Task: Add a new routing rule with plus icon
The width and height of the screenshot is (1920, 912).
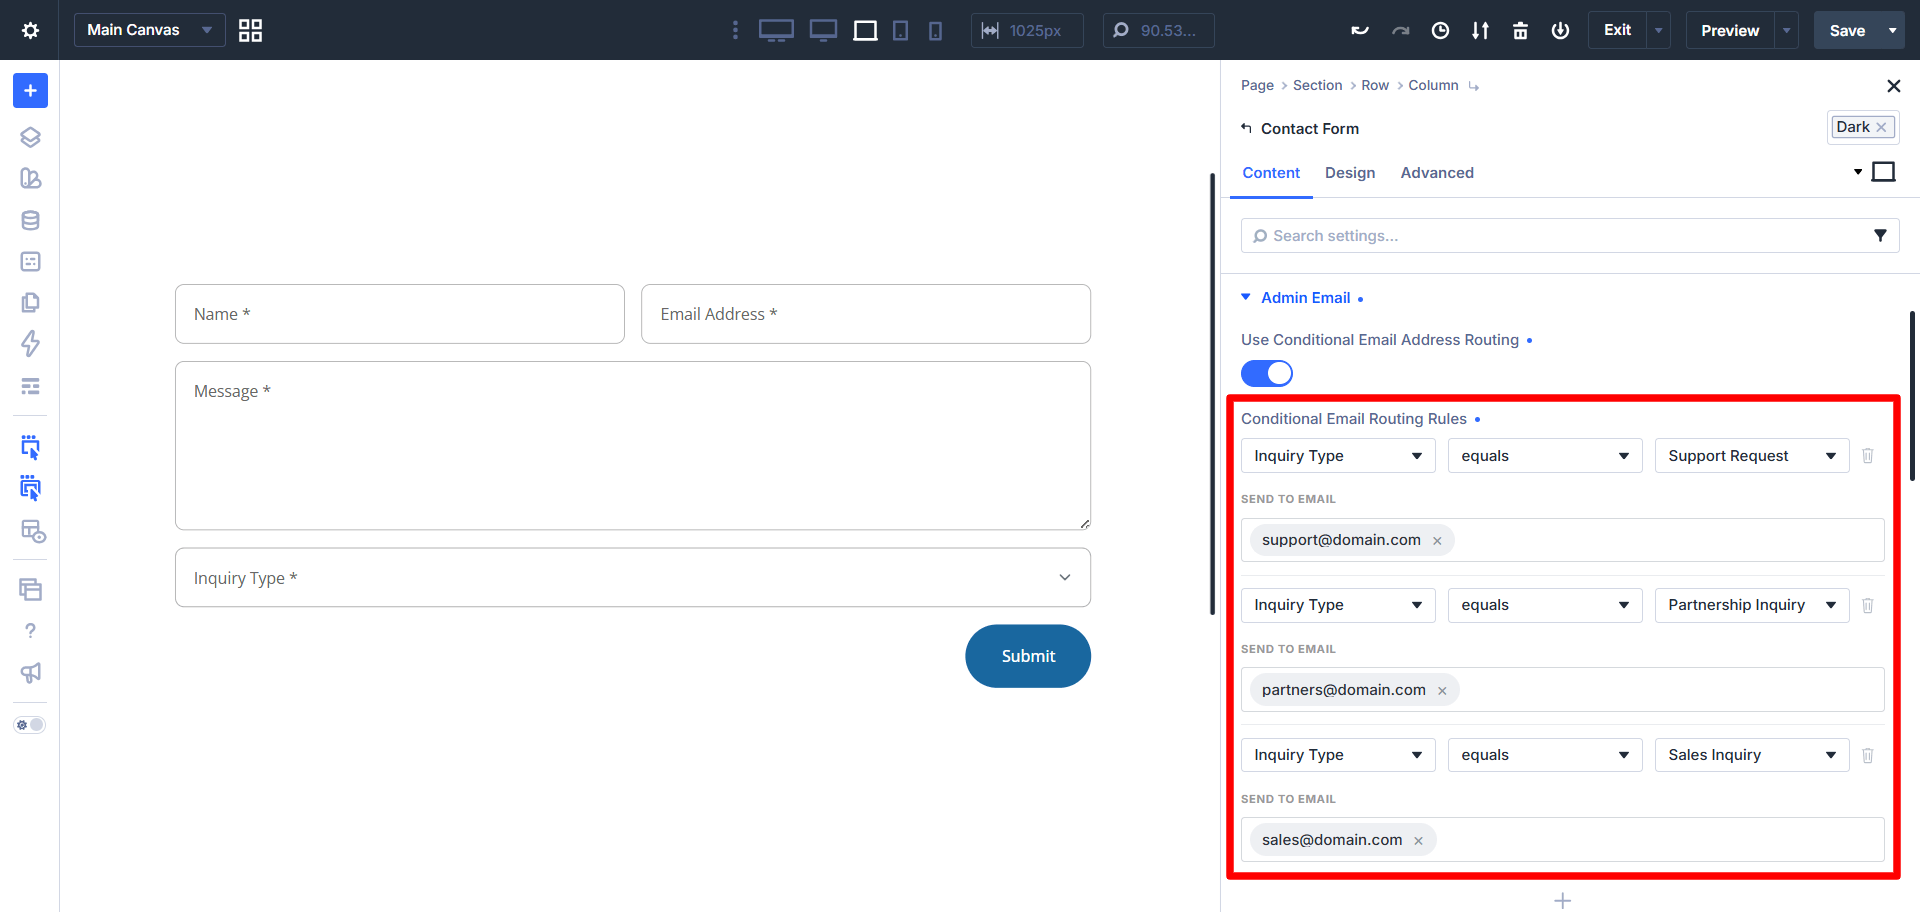Action: click(1563, 901)
